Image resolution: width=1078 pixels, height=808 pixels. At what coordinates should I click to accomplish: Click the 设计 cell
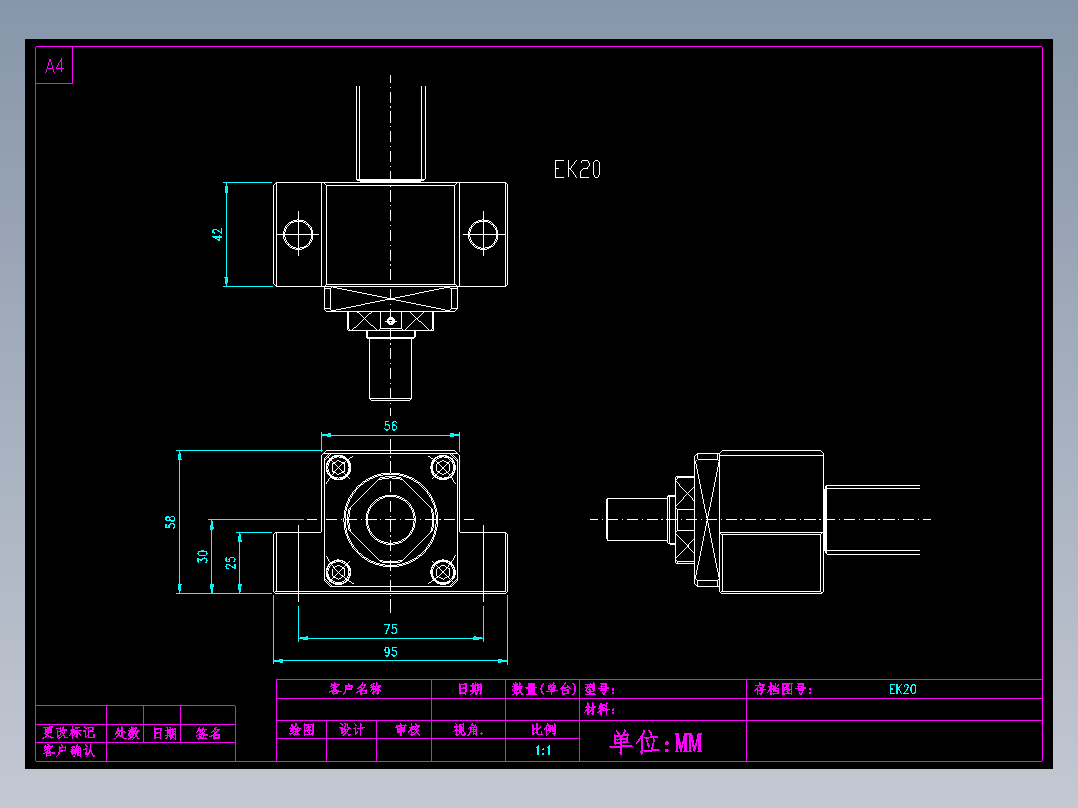pyautogui.click(x=352, y=730)
